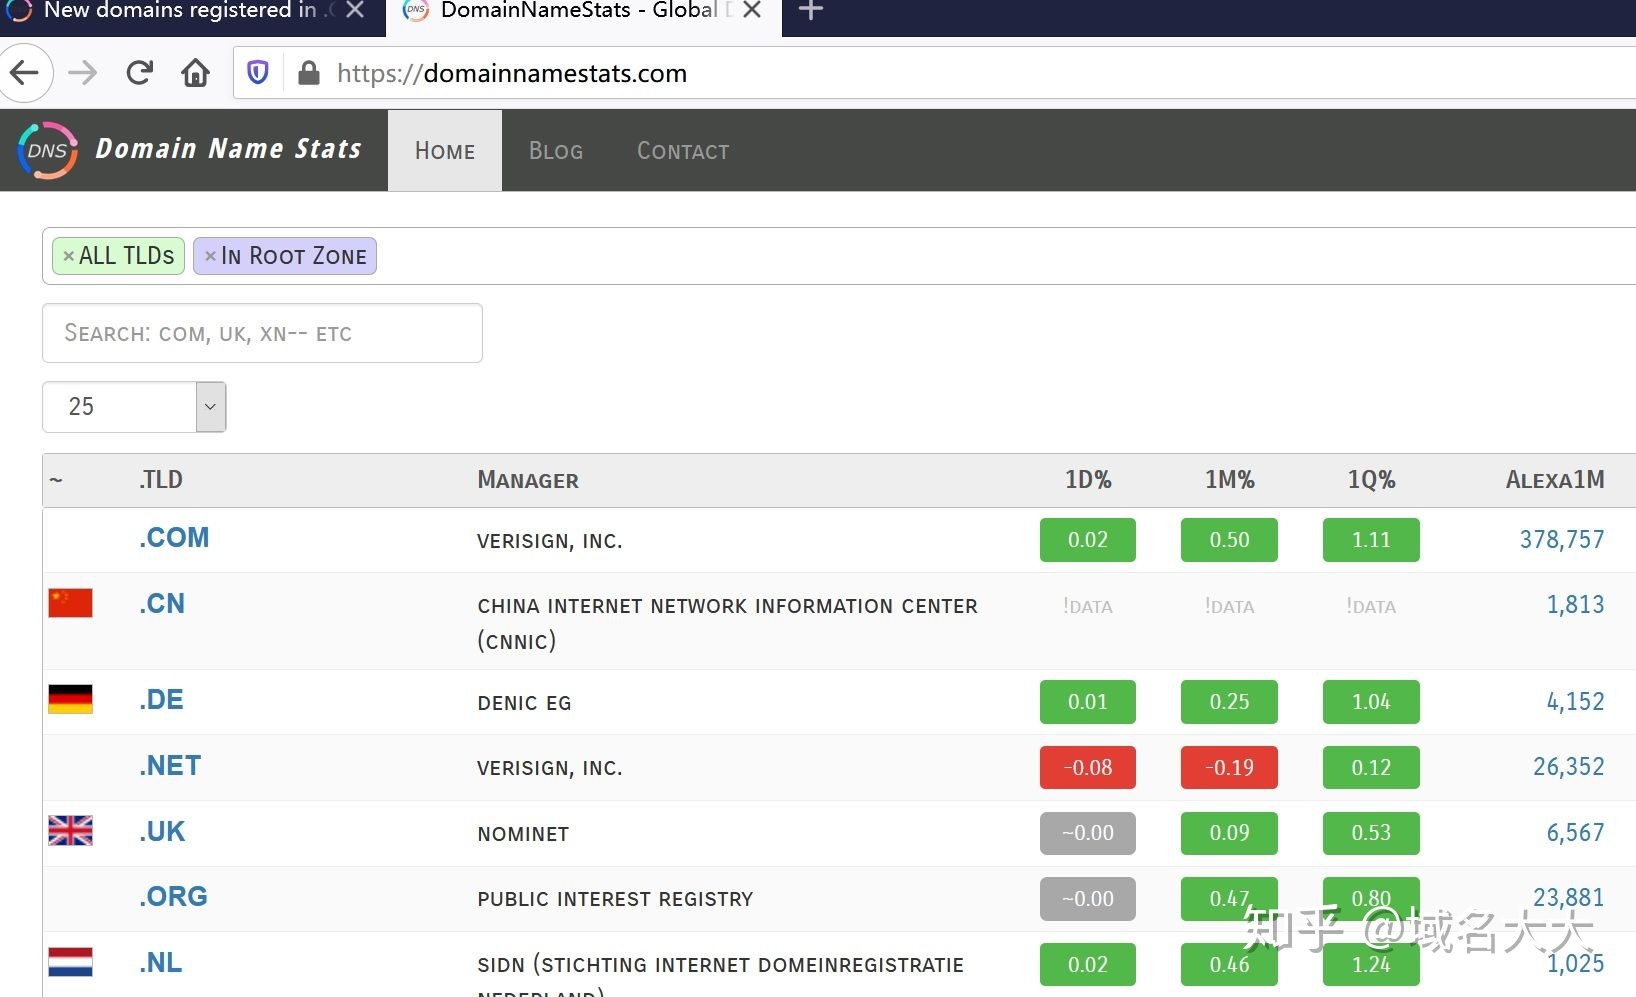Click the browser back arrow button
1636x997 pixels.
[24, 73]
